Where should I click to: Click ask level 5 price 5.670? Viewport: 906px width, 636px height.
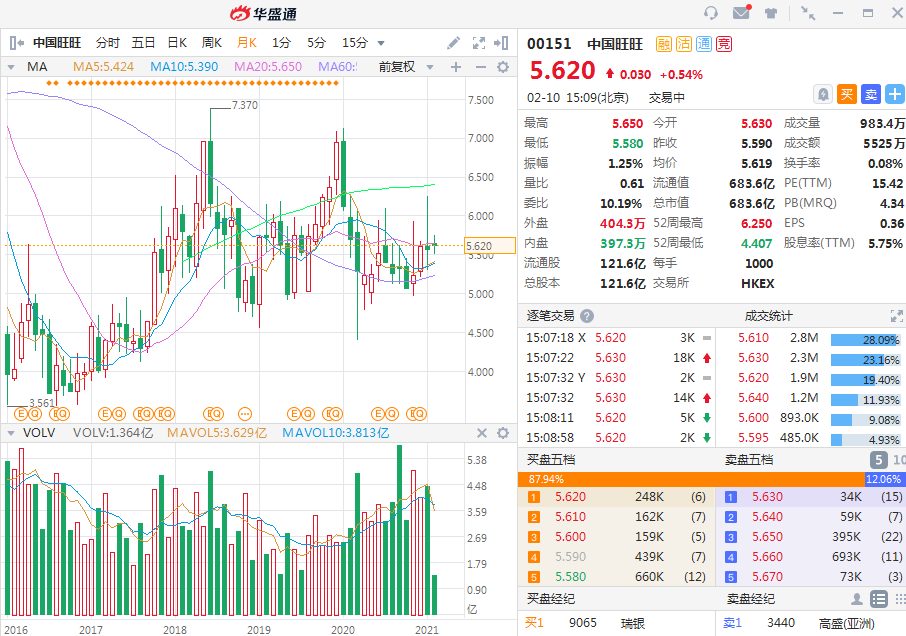click(767, 577)
